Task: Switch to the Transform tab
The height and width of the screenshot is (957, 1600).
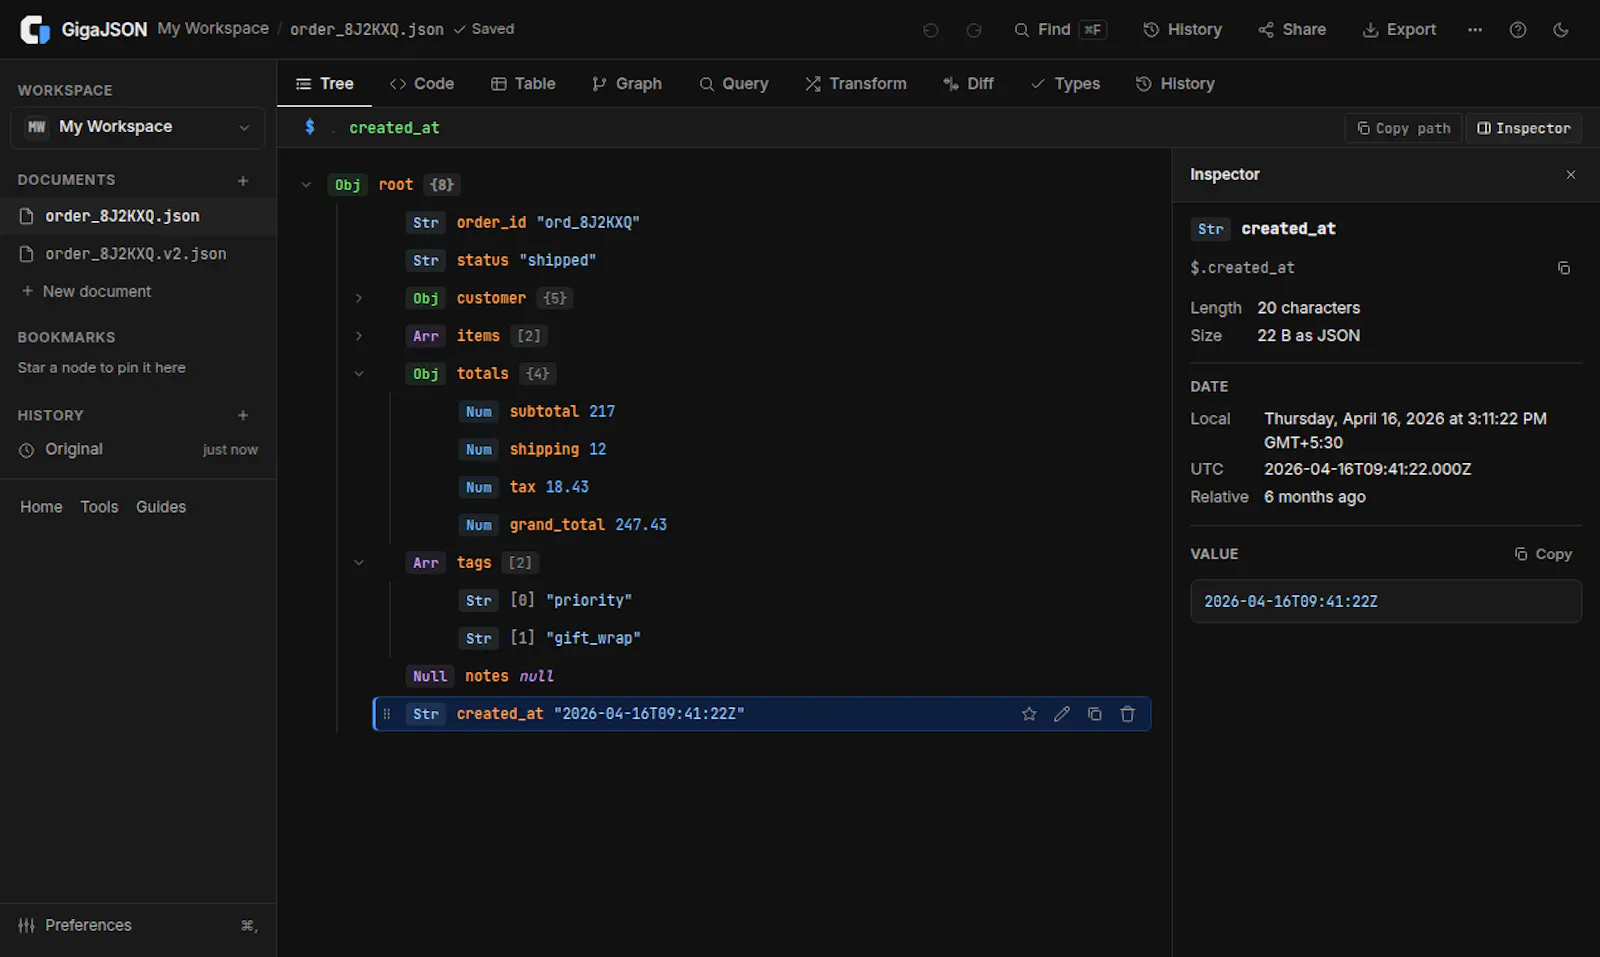Action: pyautogui.click(x=856, y=84)
